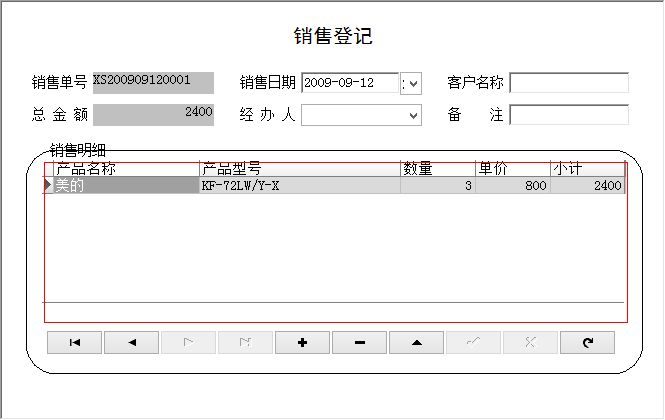Click the 产品名称 column header
The image size is (665, 420).
click(126, 169)
